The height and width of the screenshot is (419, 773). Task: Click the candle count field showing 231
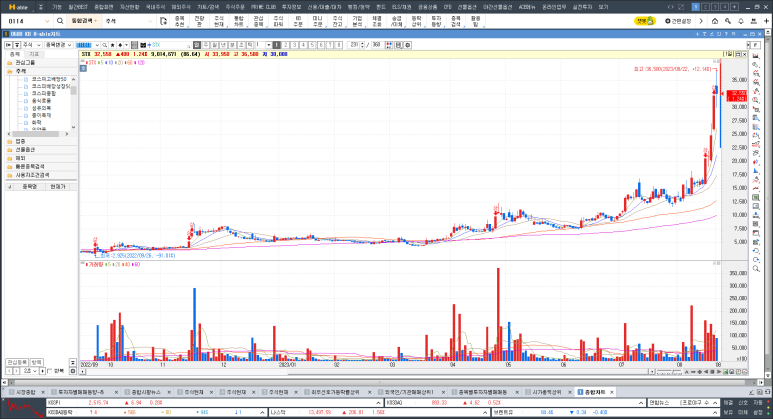353,45
